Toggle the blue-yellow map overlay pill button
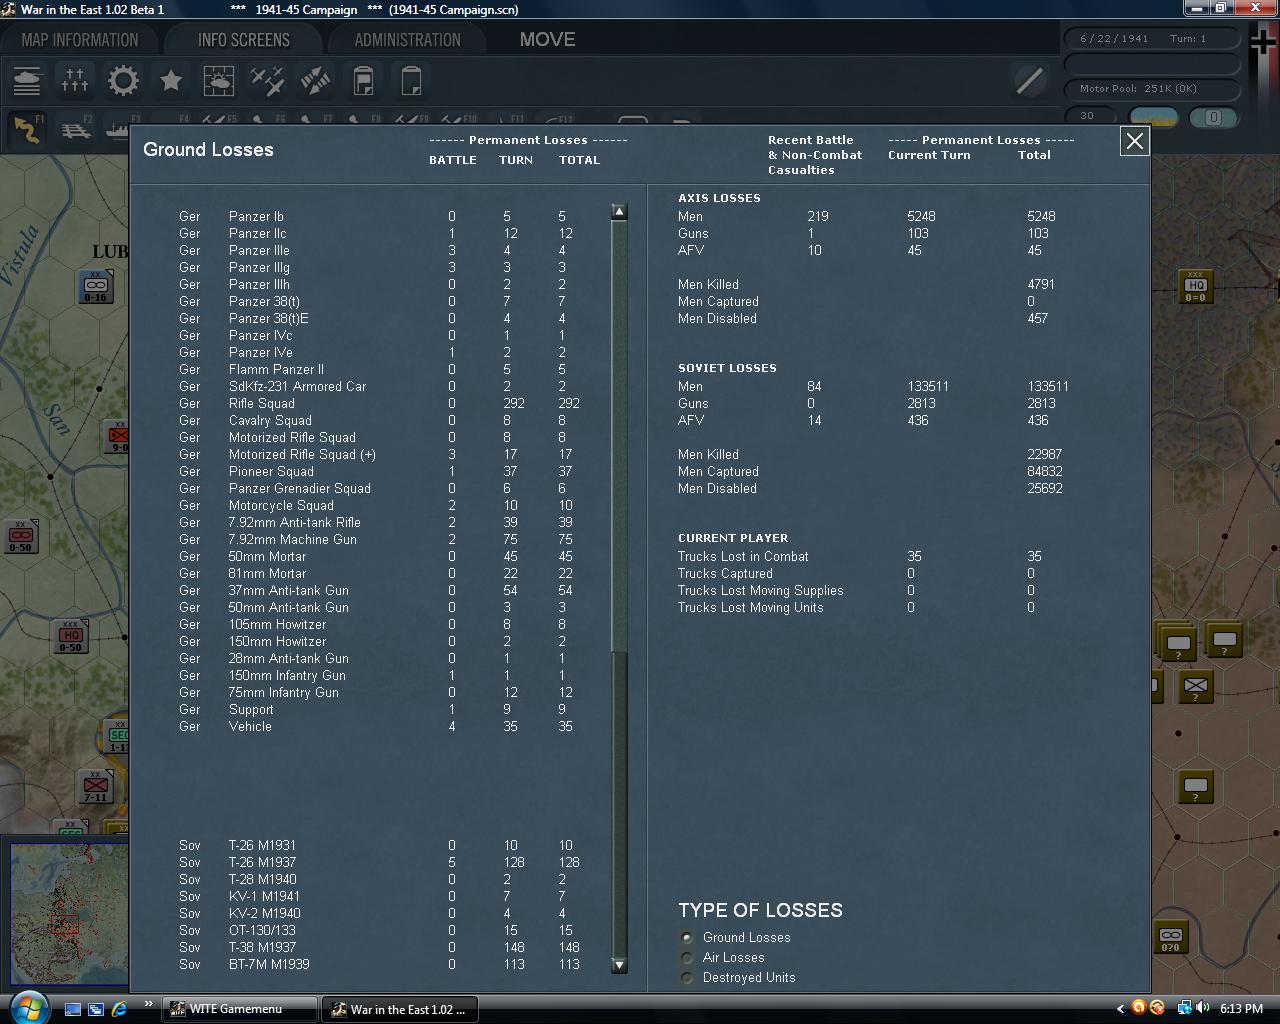 tap(1154, 117)
